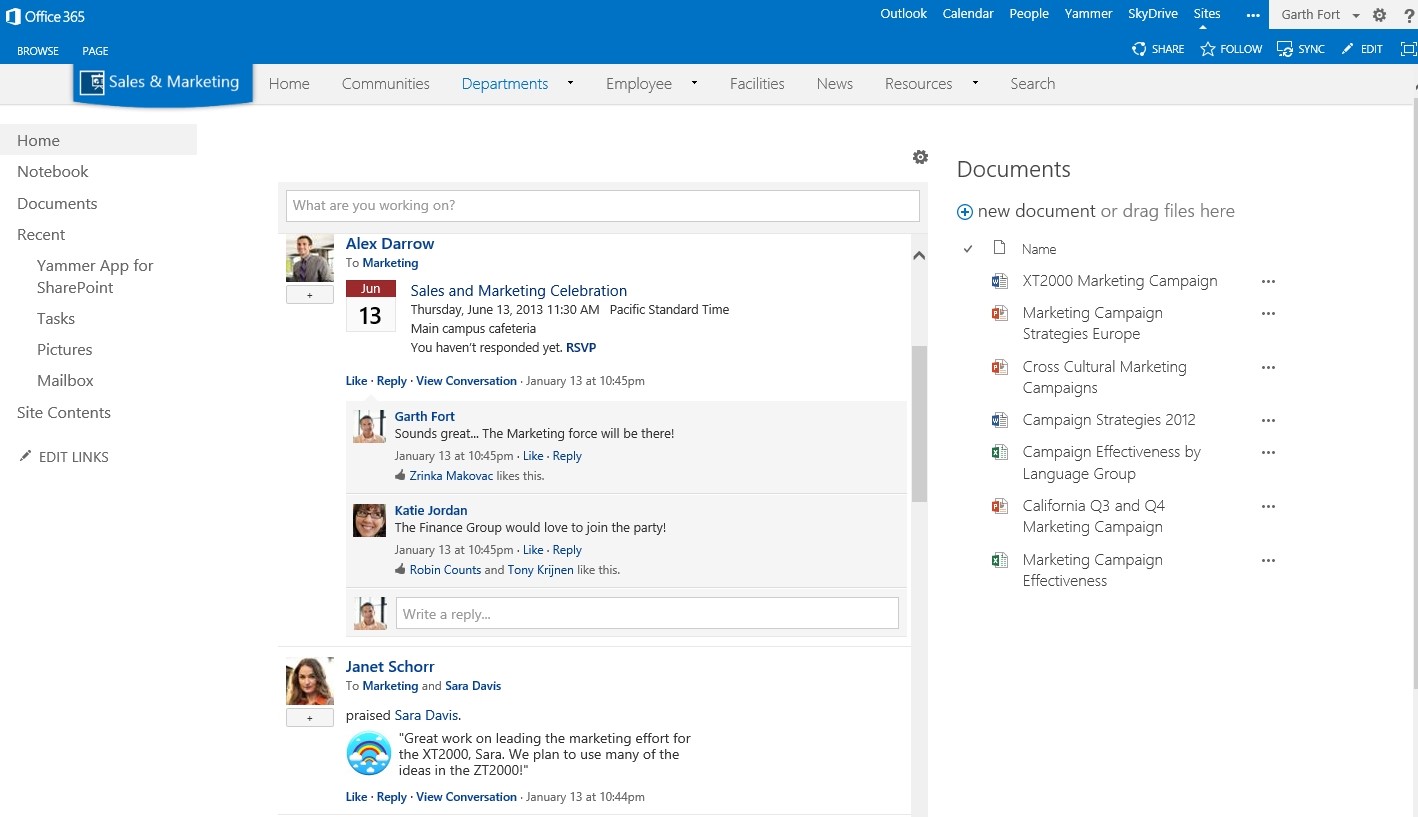Open the menu for California Q3 and Q4 campaign

point(1268,506)
